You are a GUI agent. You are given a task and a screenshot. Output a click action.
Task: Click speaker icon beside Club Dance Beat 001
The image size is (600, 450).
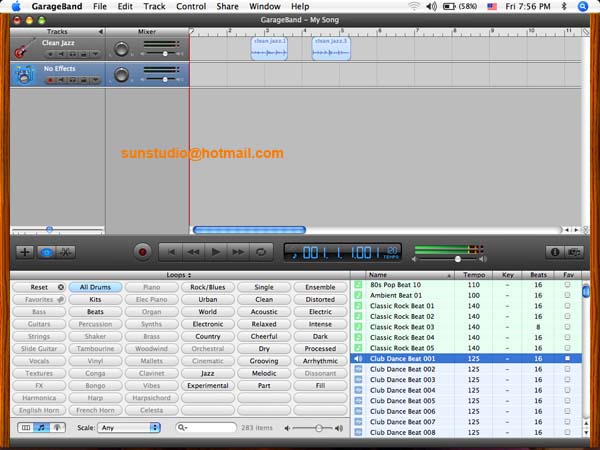coord(358,359)
